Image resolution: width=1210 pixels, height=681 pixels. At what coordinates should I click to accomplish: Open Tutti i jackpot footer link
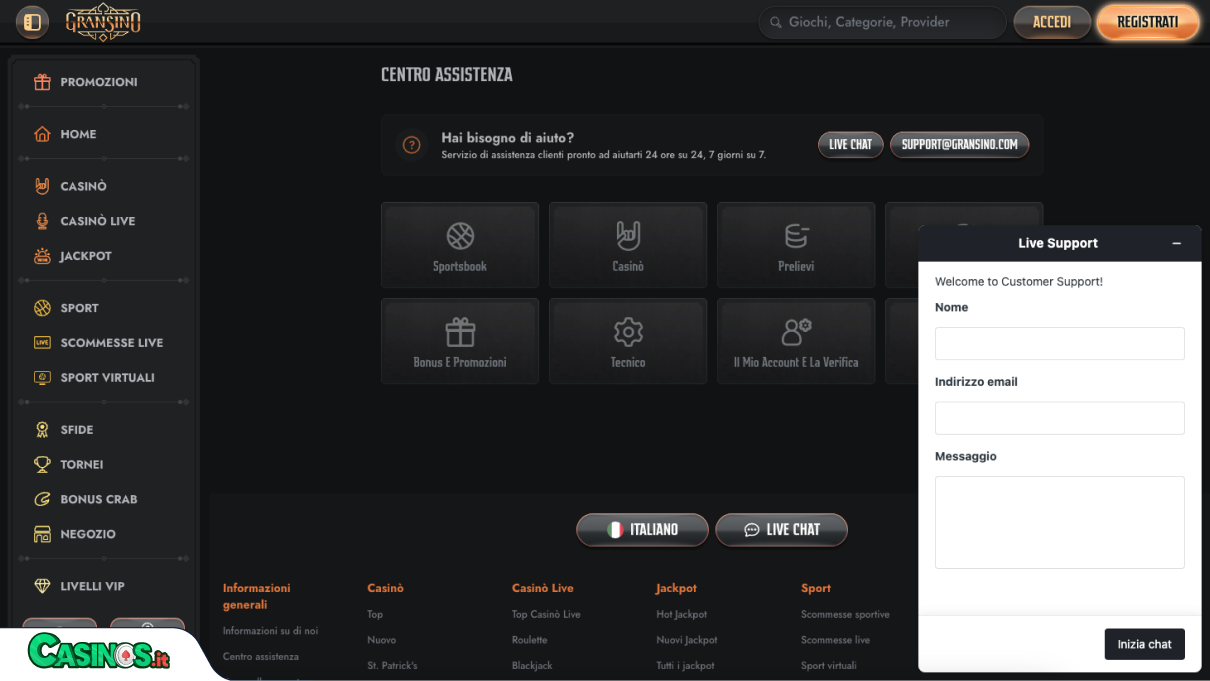click(x=685, y=665)
